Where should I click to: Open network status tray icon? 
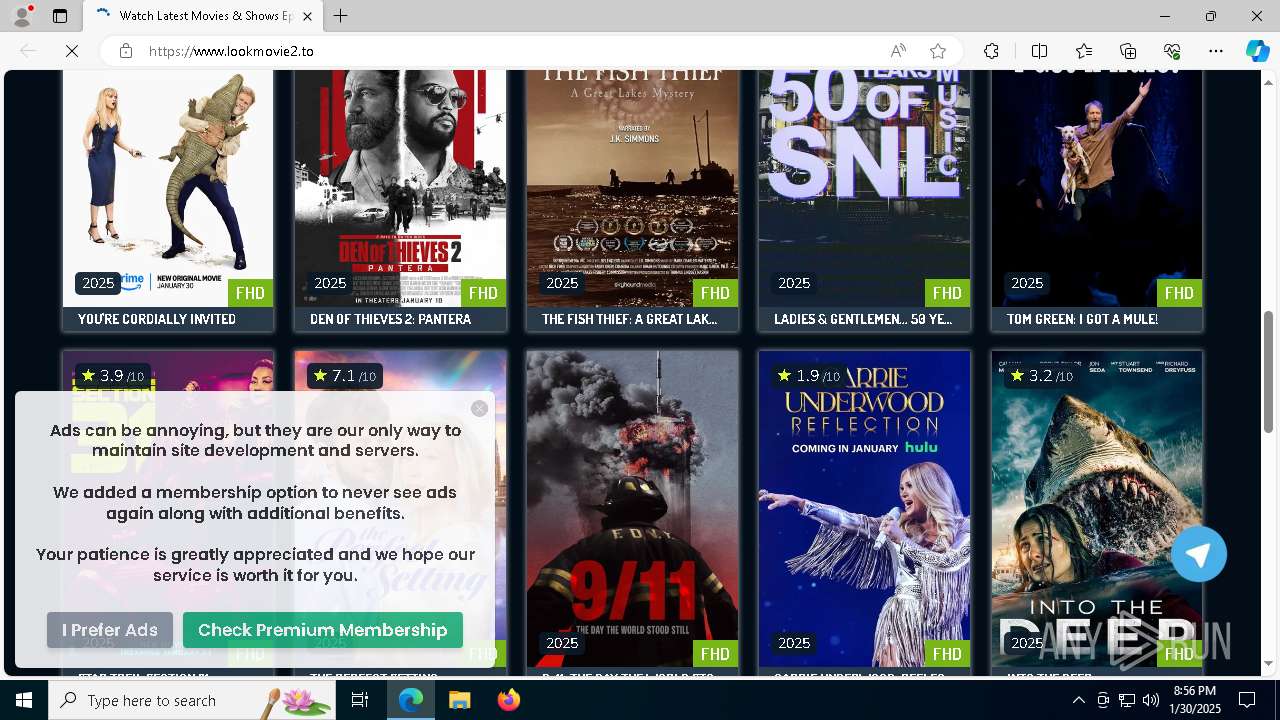point(1126,700)
